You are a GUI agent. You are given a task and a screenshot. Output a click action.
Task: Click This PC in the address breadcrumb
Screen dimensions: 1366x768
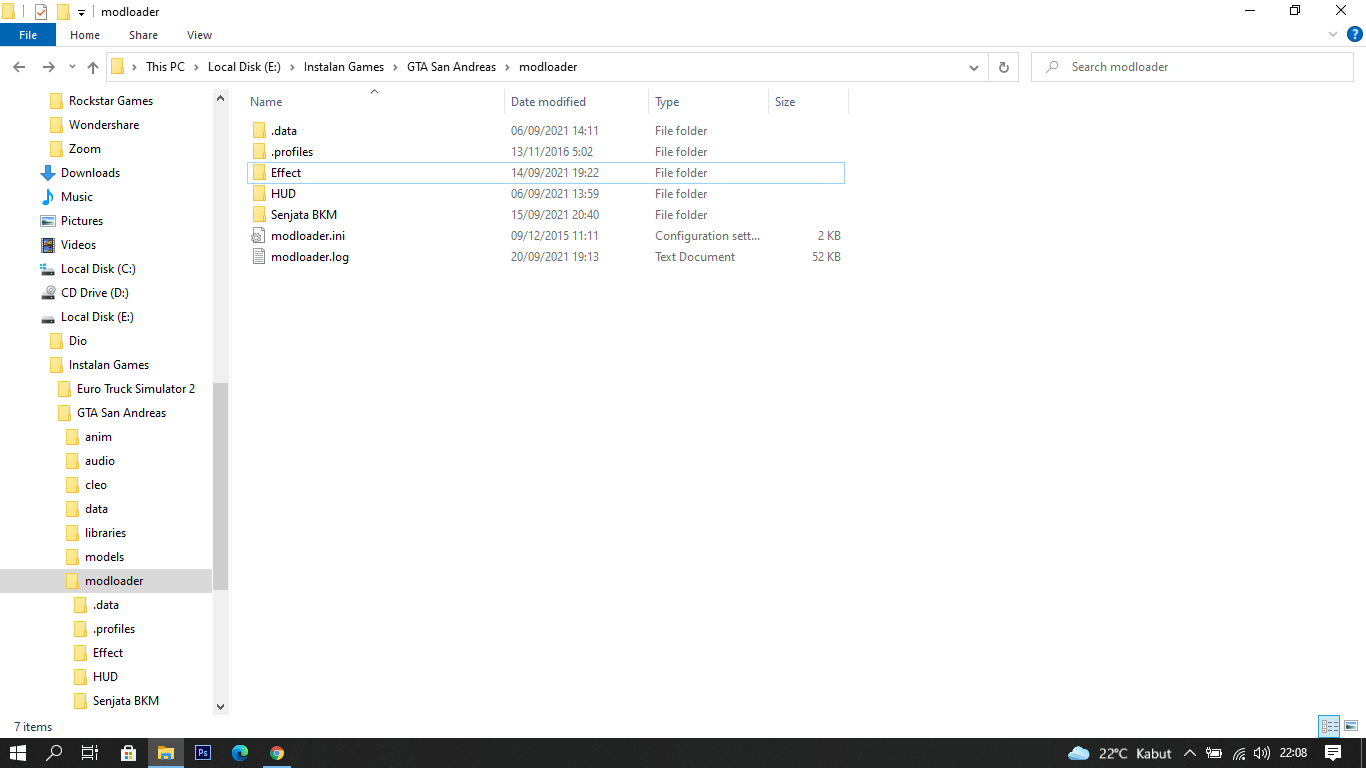[165, 67]
